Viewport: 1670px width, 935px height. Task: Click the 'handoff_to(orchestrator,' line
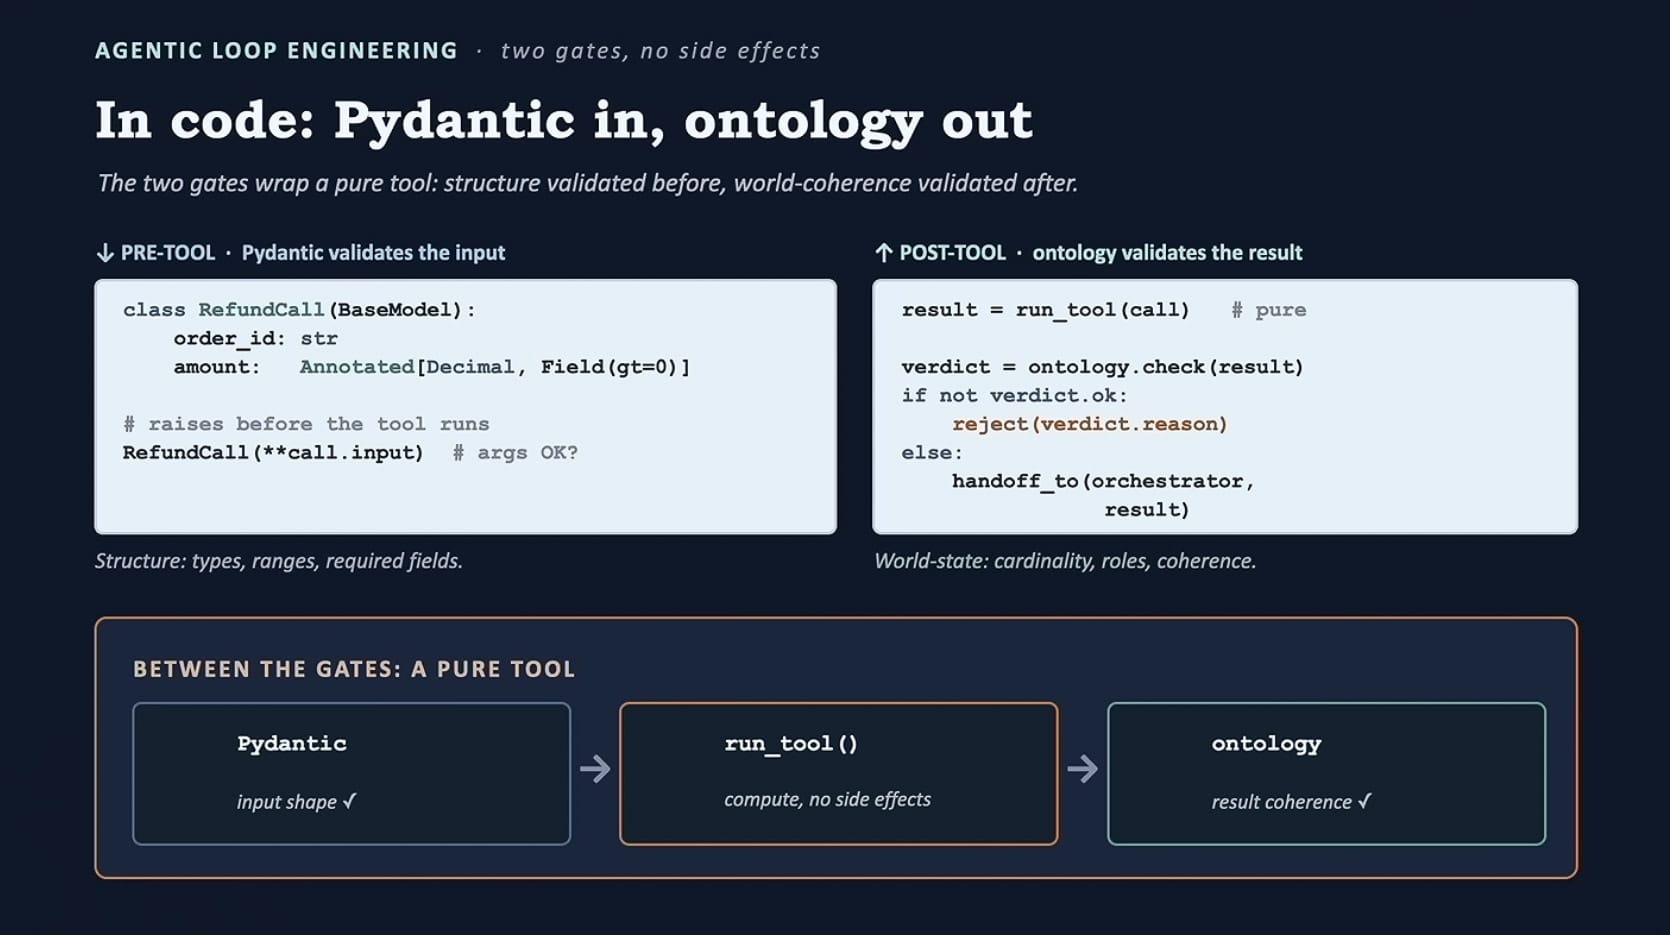point(1103,481)
